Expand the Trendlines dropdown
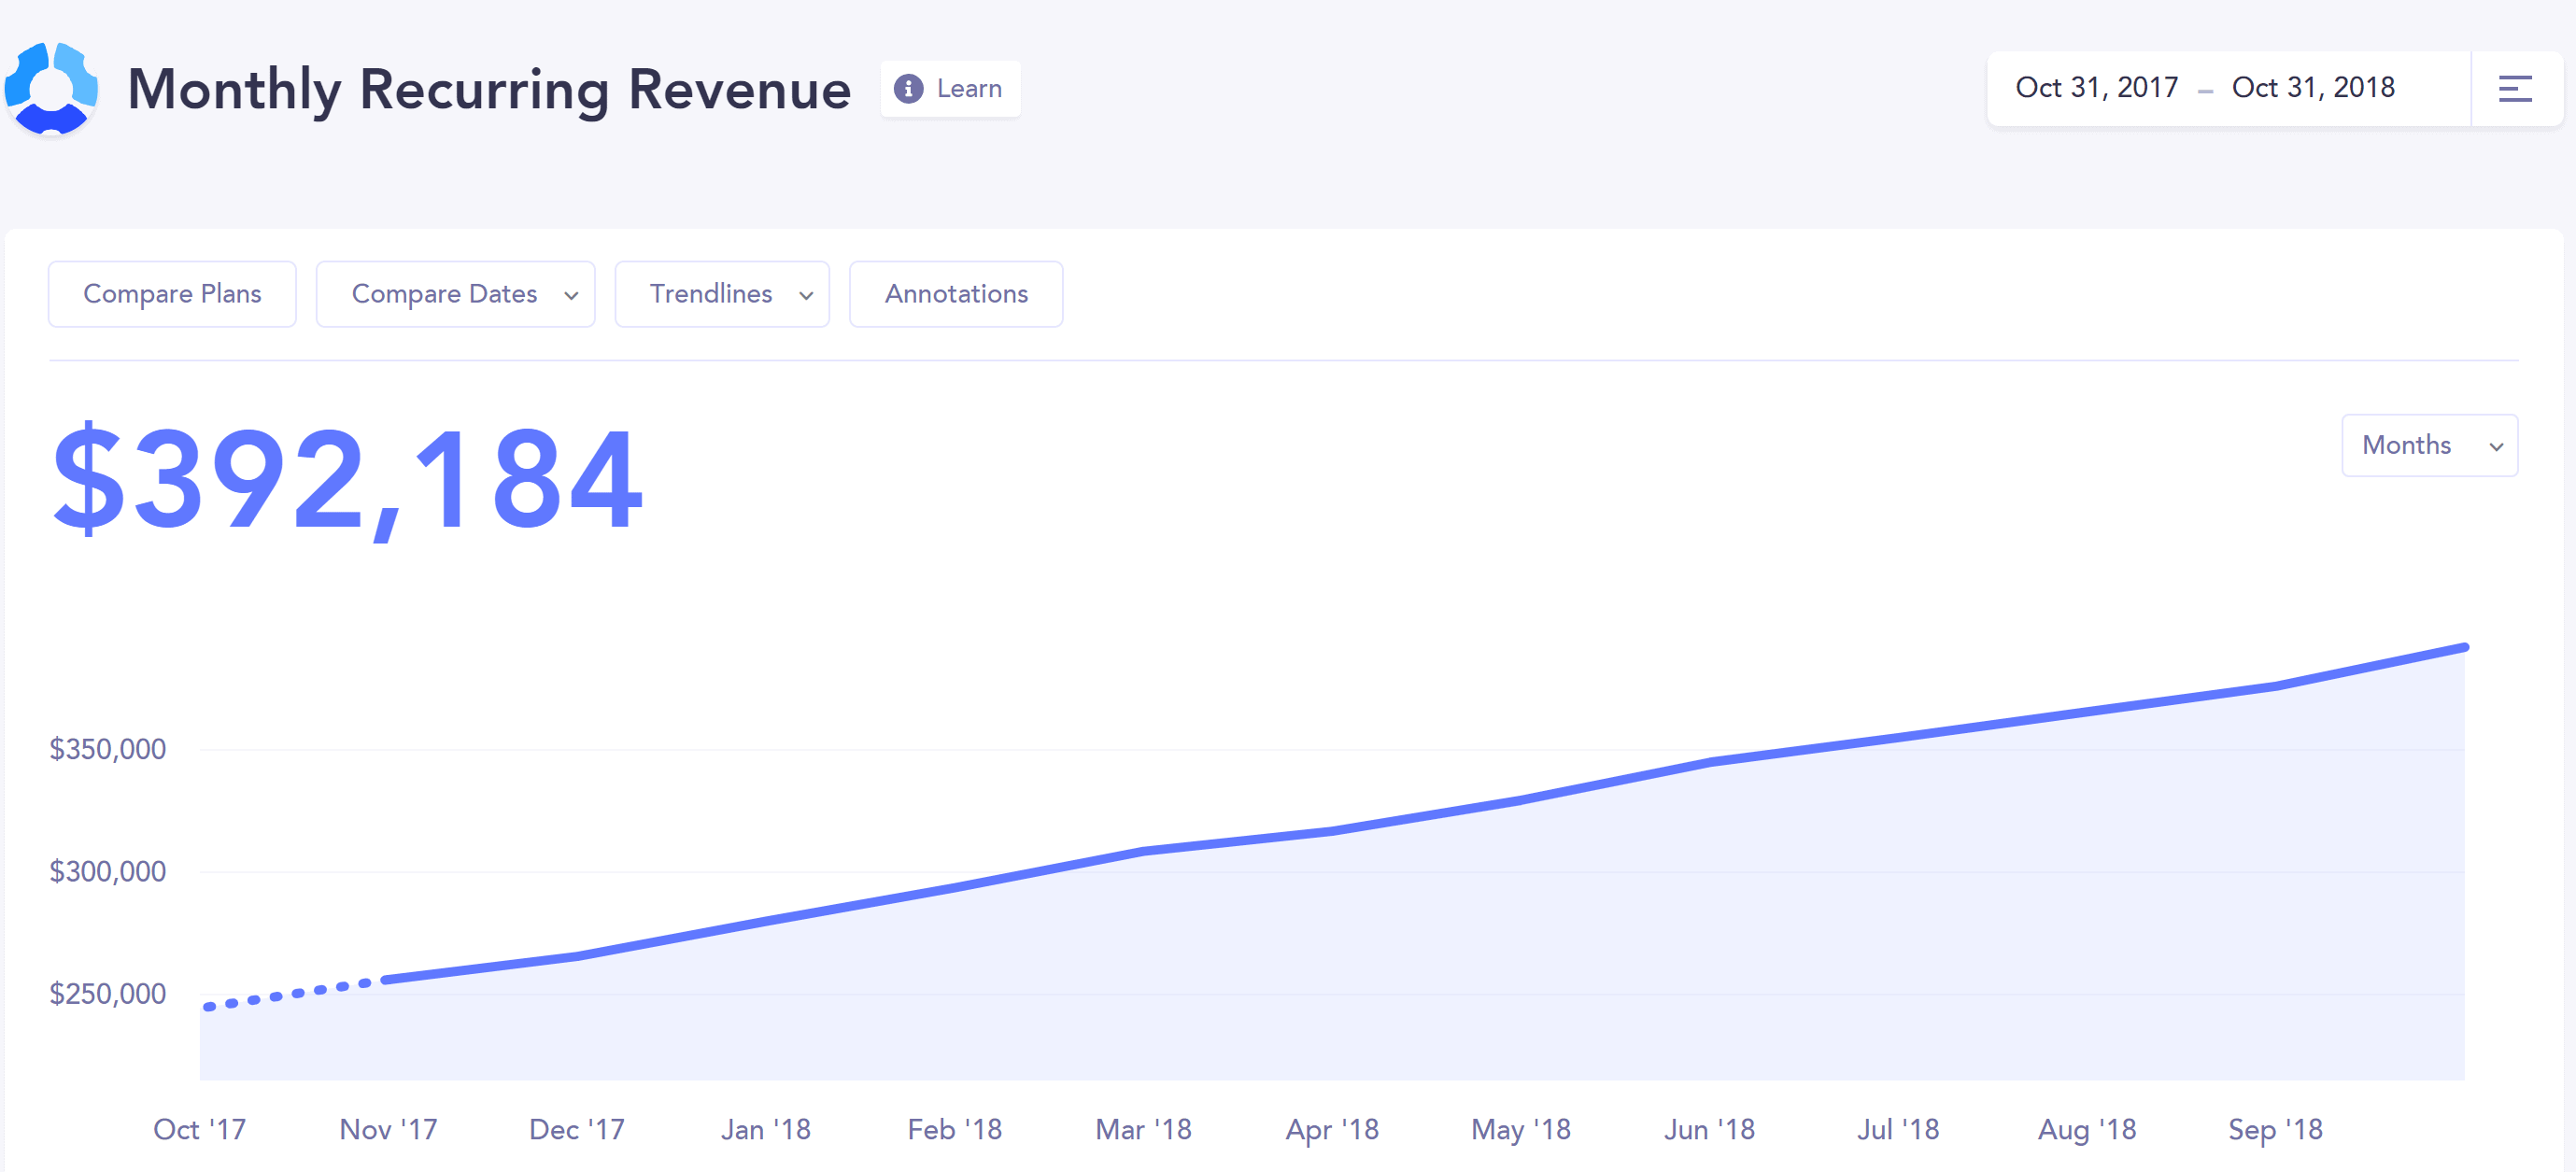Image resolution: width=2576 pixels, height=1172 pixels. click(x=722, y=294)
